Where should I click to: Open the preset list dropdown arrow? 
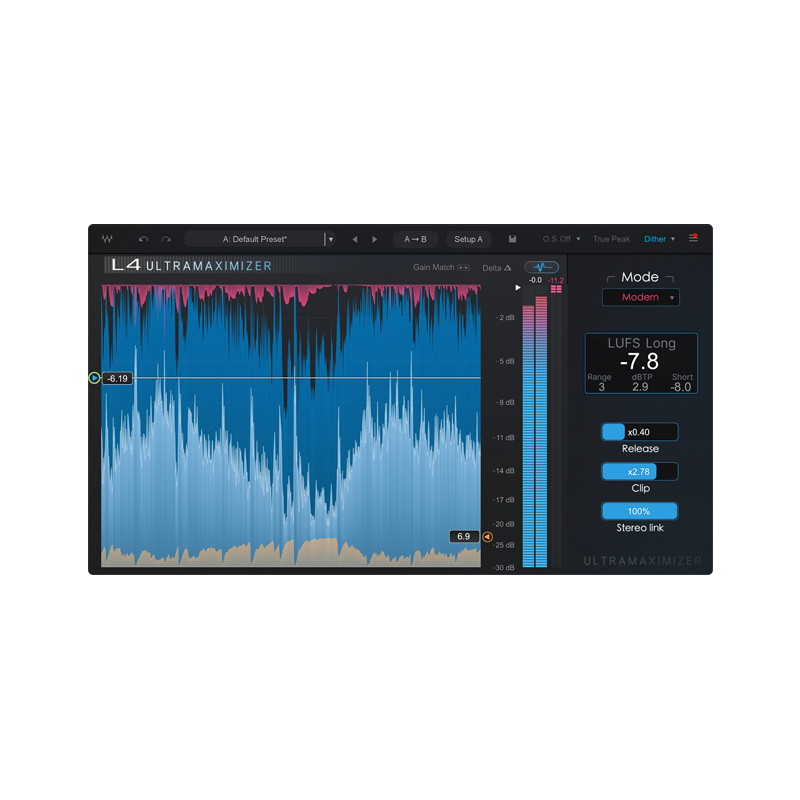pyautogui.click(x=331, y=240)
